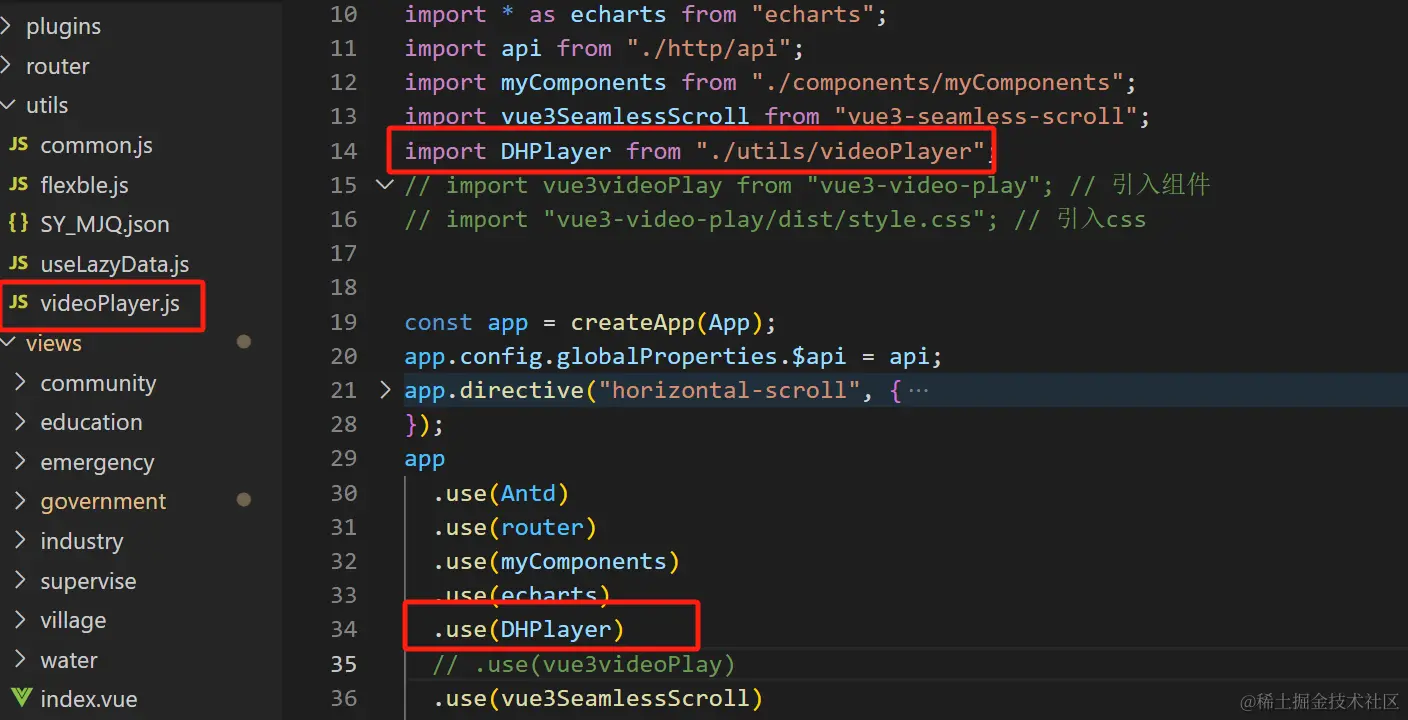Open SY_MJQ.json file
This screenshot has height=720, width=1408.
(104, 225)
